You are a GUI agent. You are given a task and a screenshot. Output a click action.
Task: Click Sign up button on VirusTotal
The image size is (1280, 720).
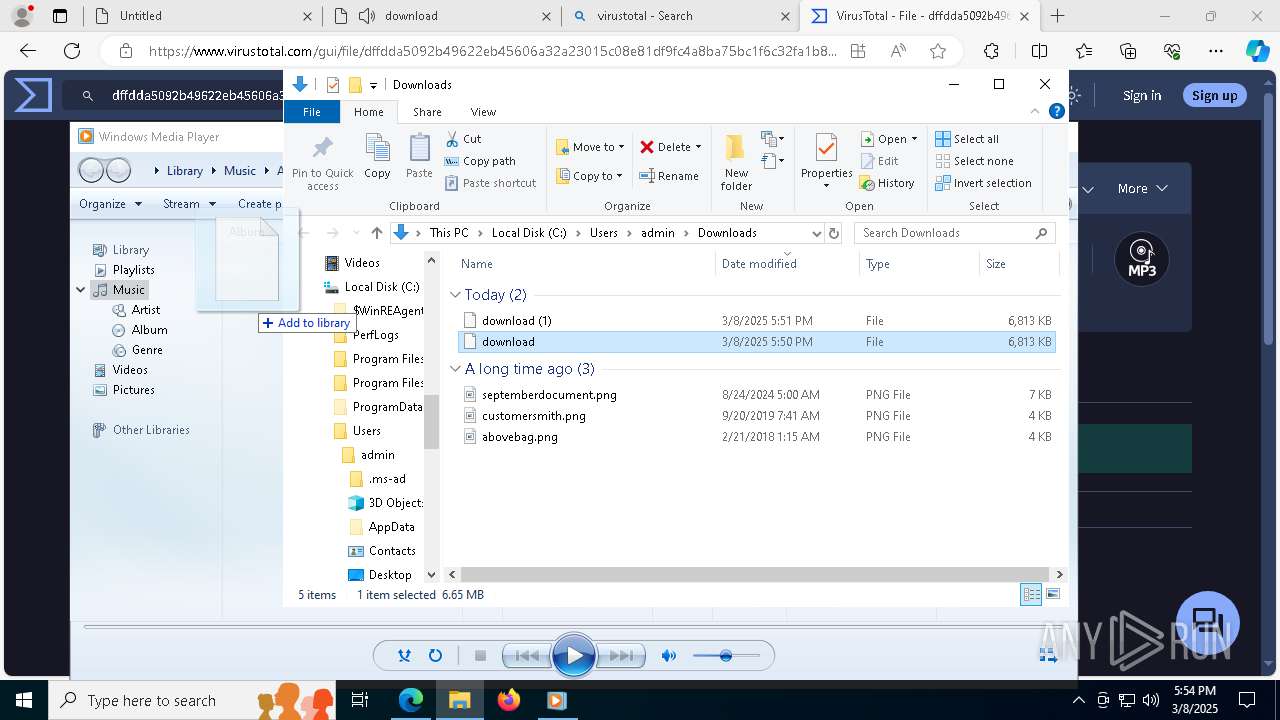1215,95
